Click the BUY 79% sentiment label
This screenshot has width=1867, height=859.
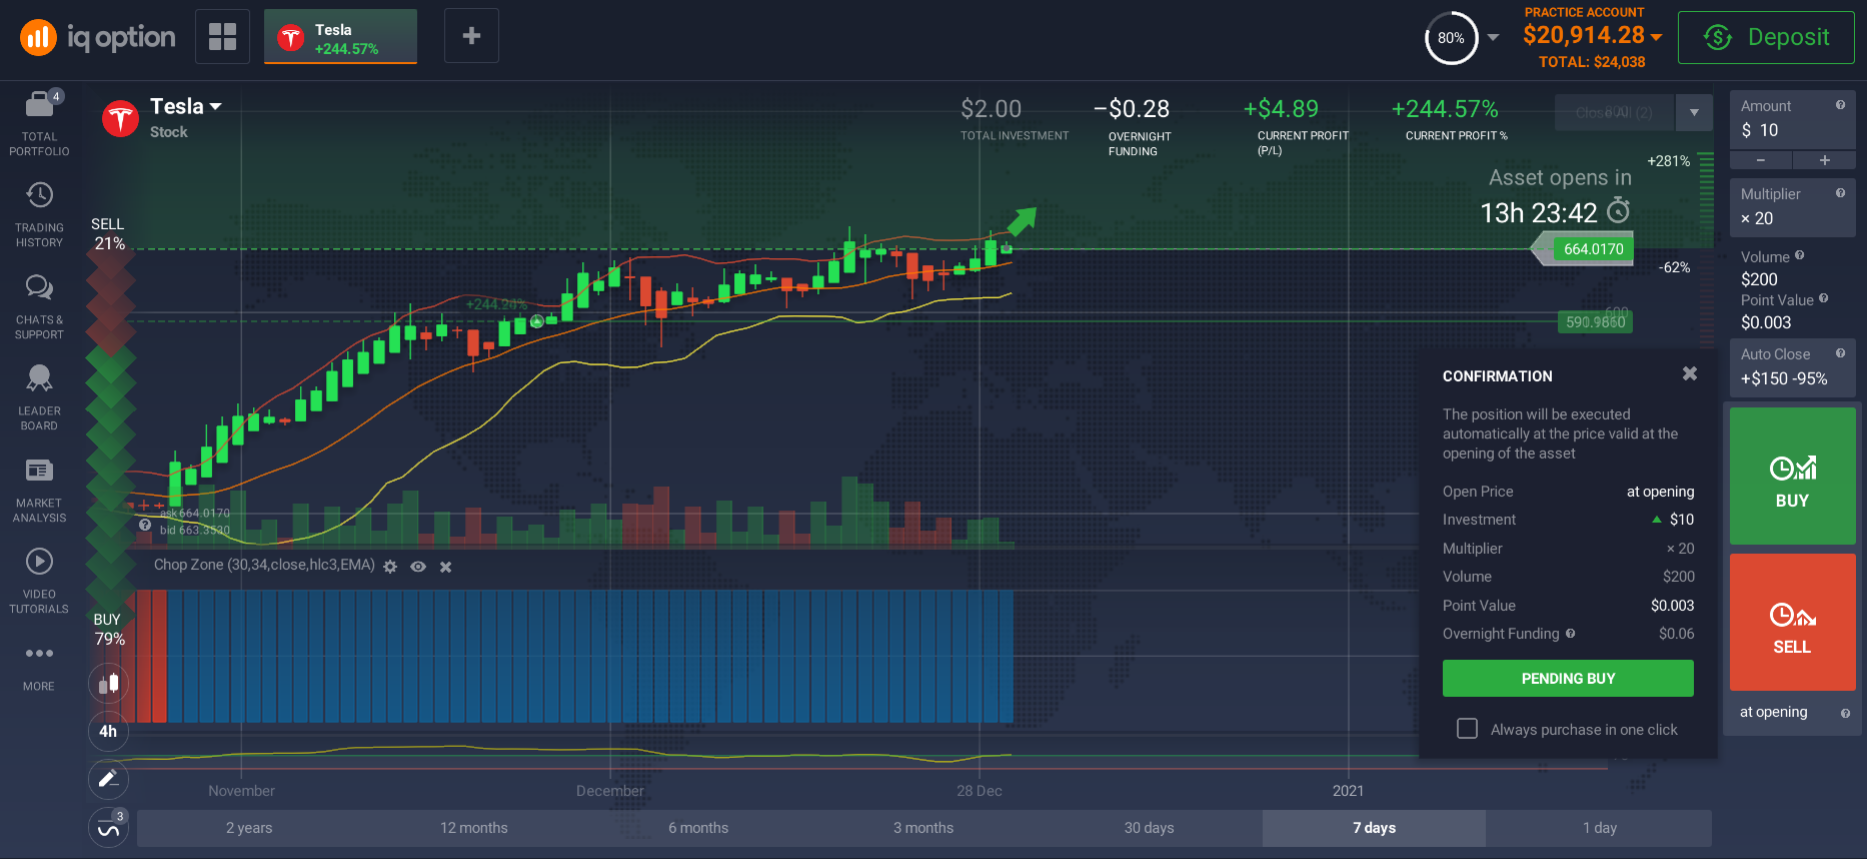tap(108, 629)
